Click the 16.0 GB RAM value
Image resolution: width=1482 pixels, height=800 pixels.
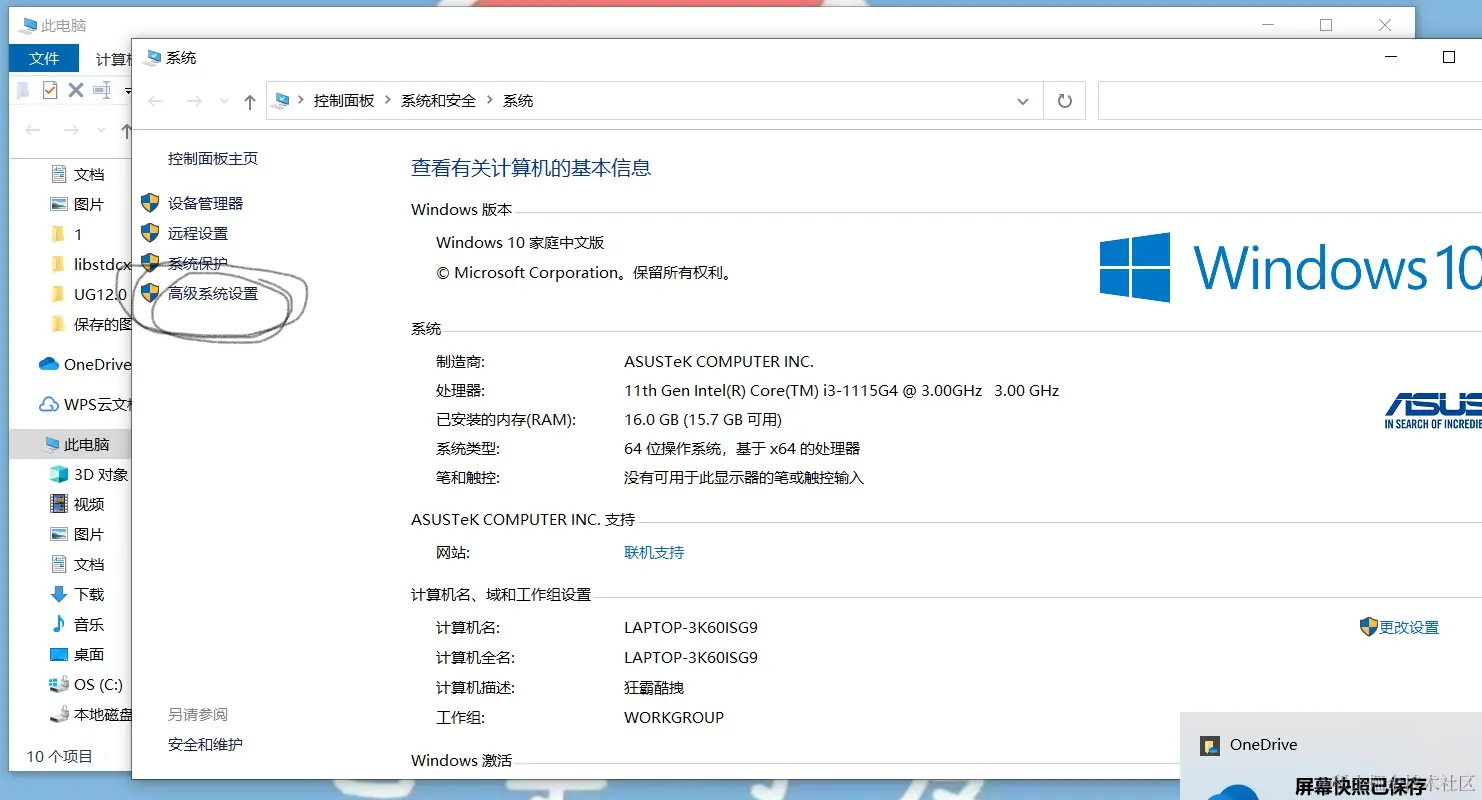[703, 419]
